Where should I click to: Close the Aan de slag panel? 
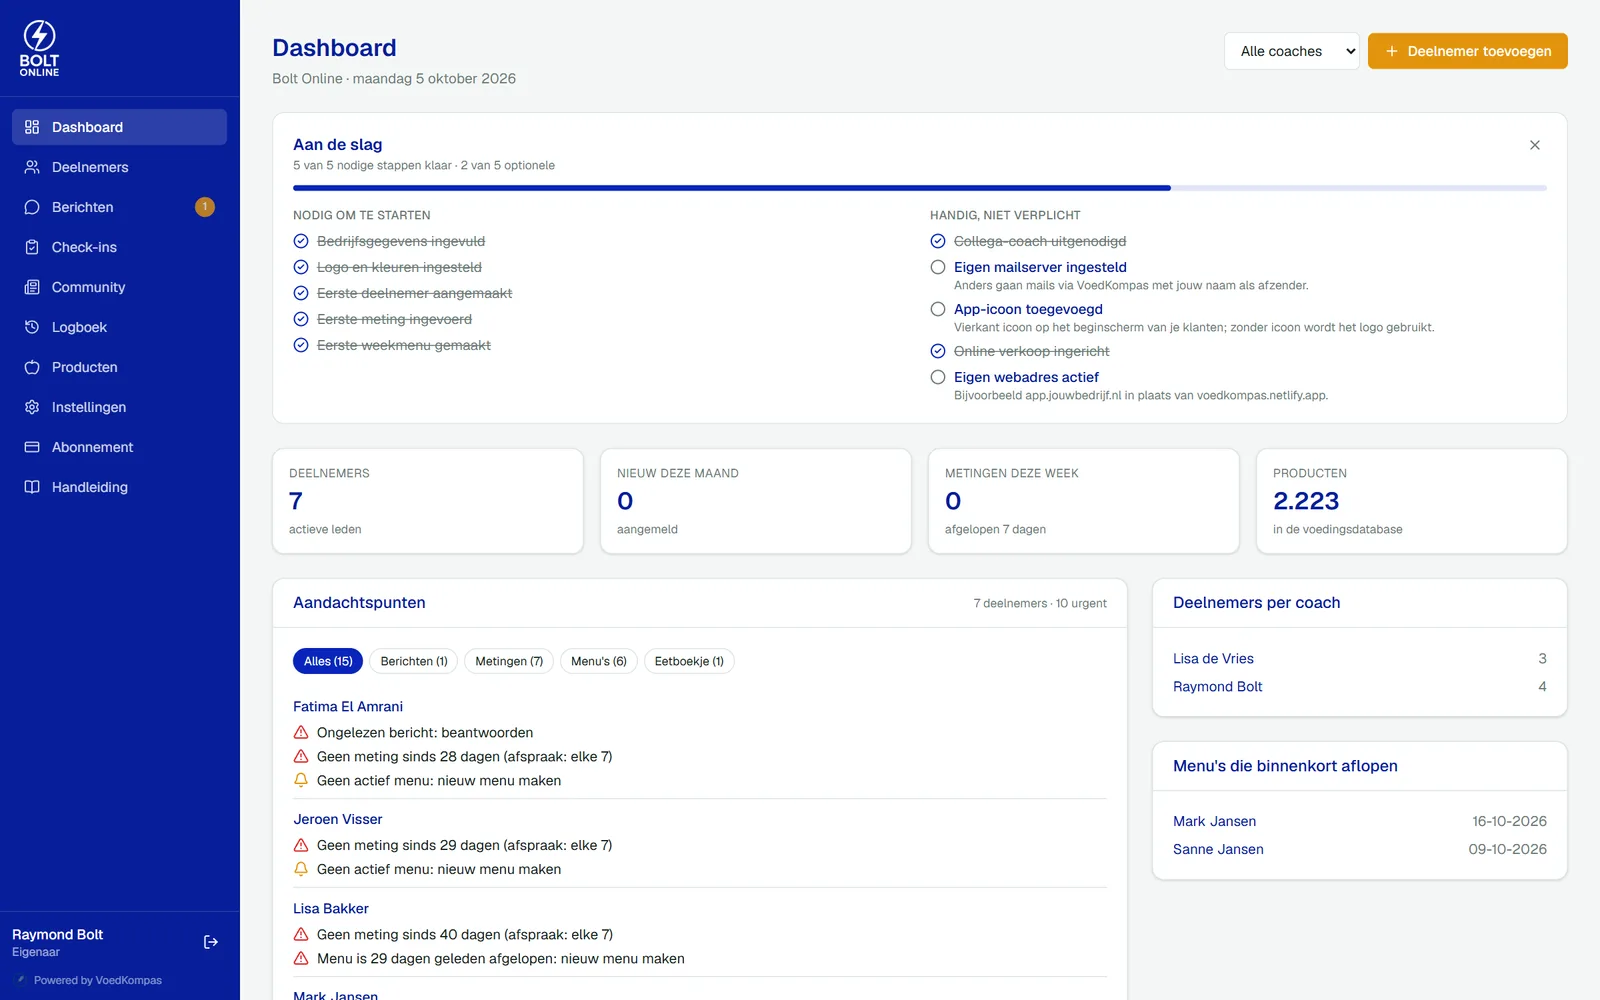point(1535,145)
